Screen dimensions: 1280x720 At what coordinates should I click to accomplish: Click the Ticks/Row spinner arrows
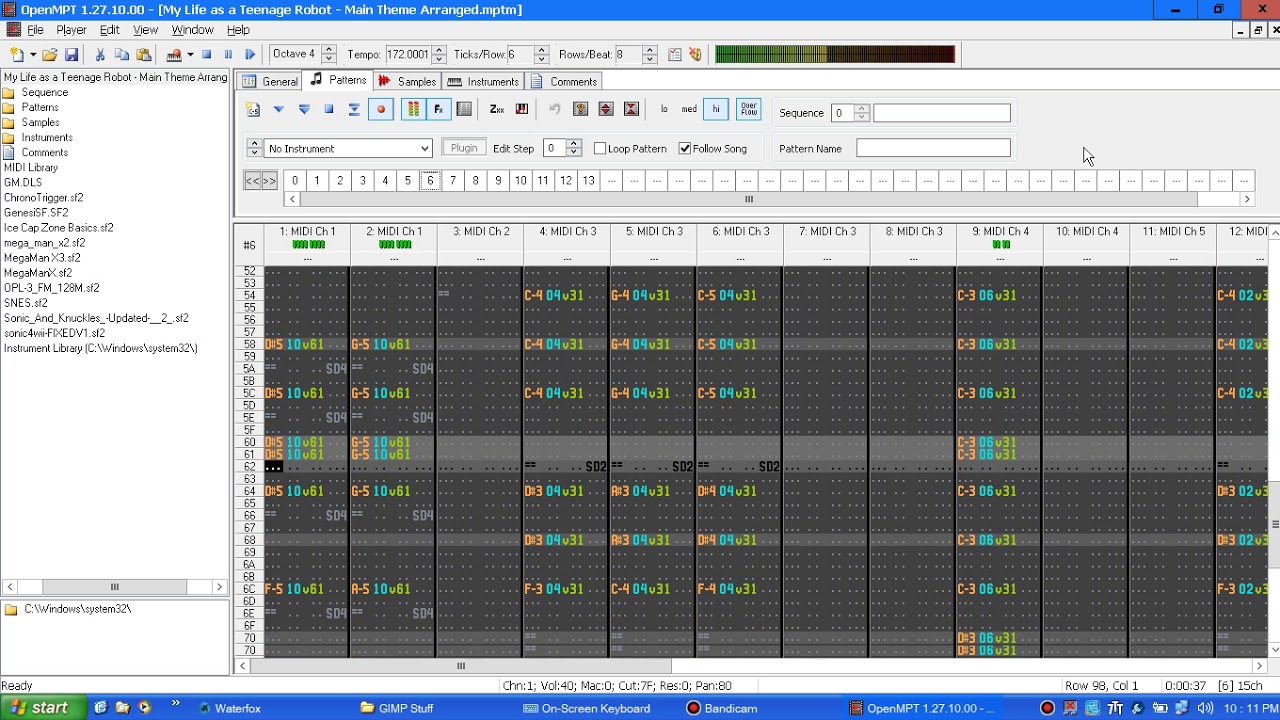point(541,54)
